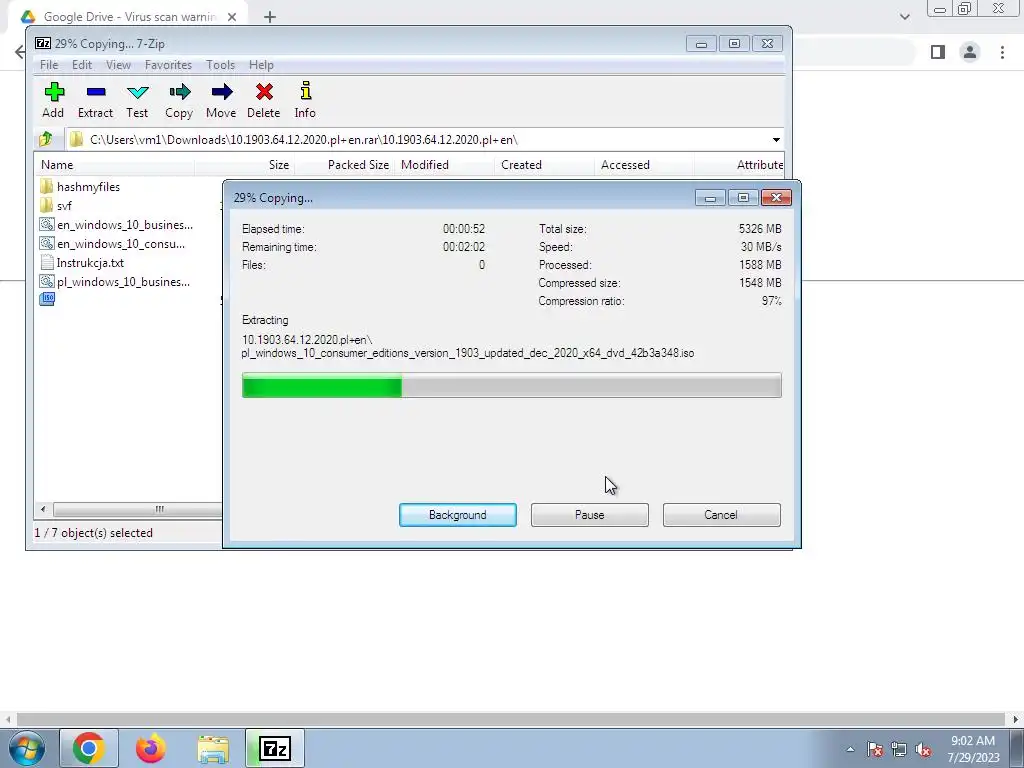Open the Tools menu
Image resolution: width=1024 pixels, height=768 pixels.
(x=220, y=65)
